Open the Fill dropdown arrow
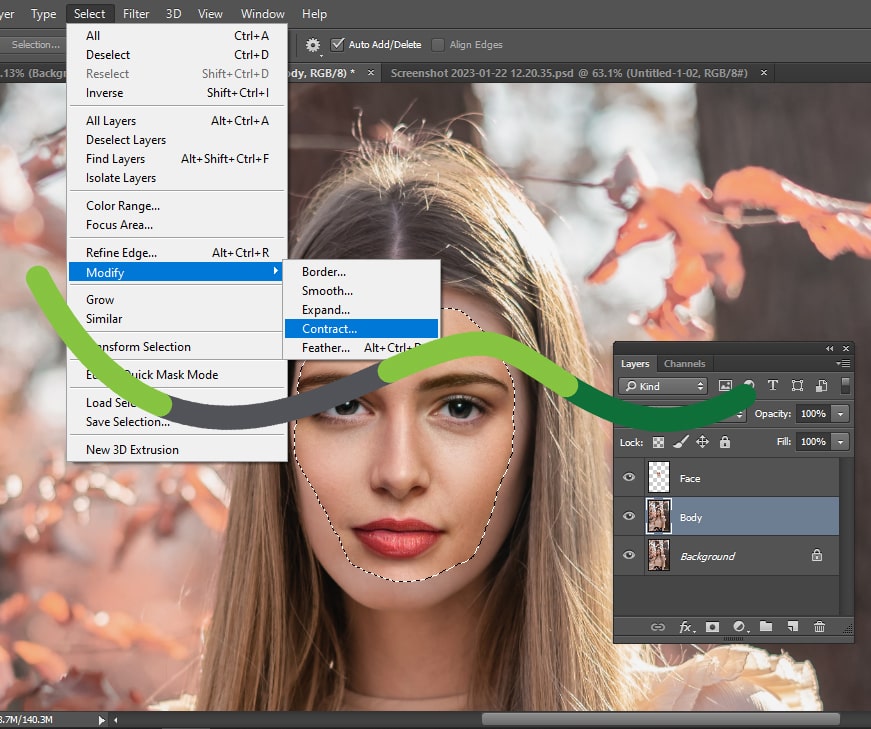Screen dimensions: 871x729 tap(841, 441)
